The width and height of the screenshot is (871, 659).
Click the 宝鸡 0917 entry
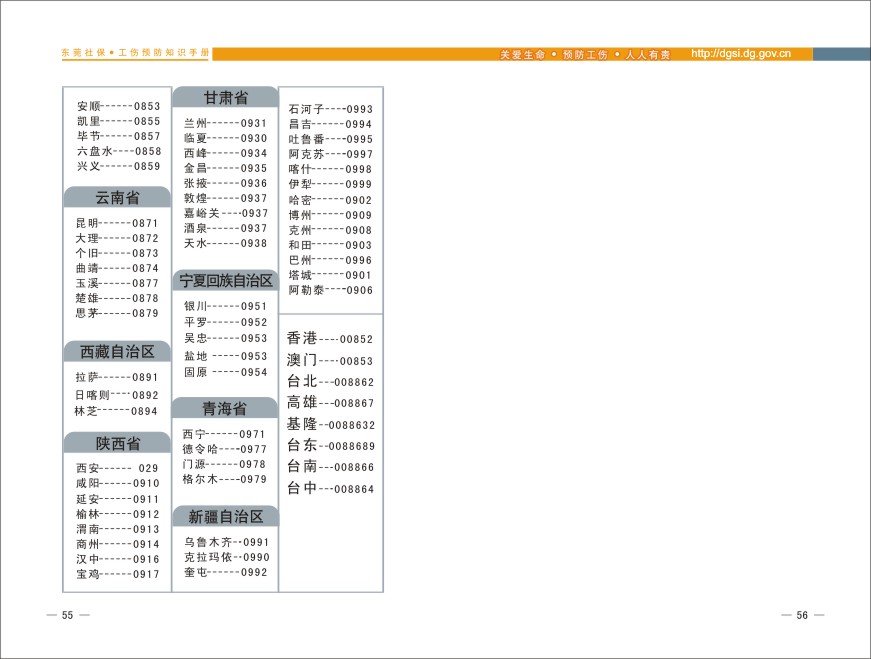click(118, 575)
